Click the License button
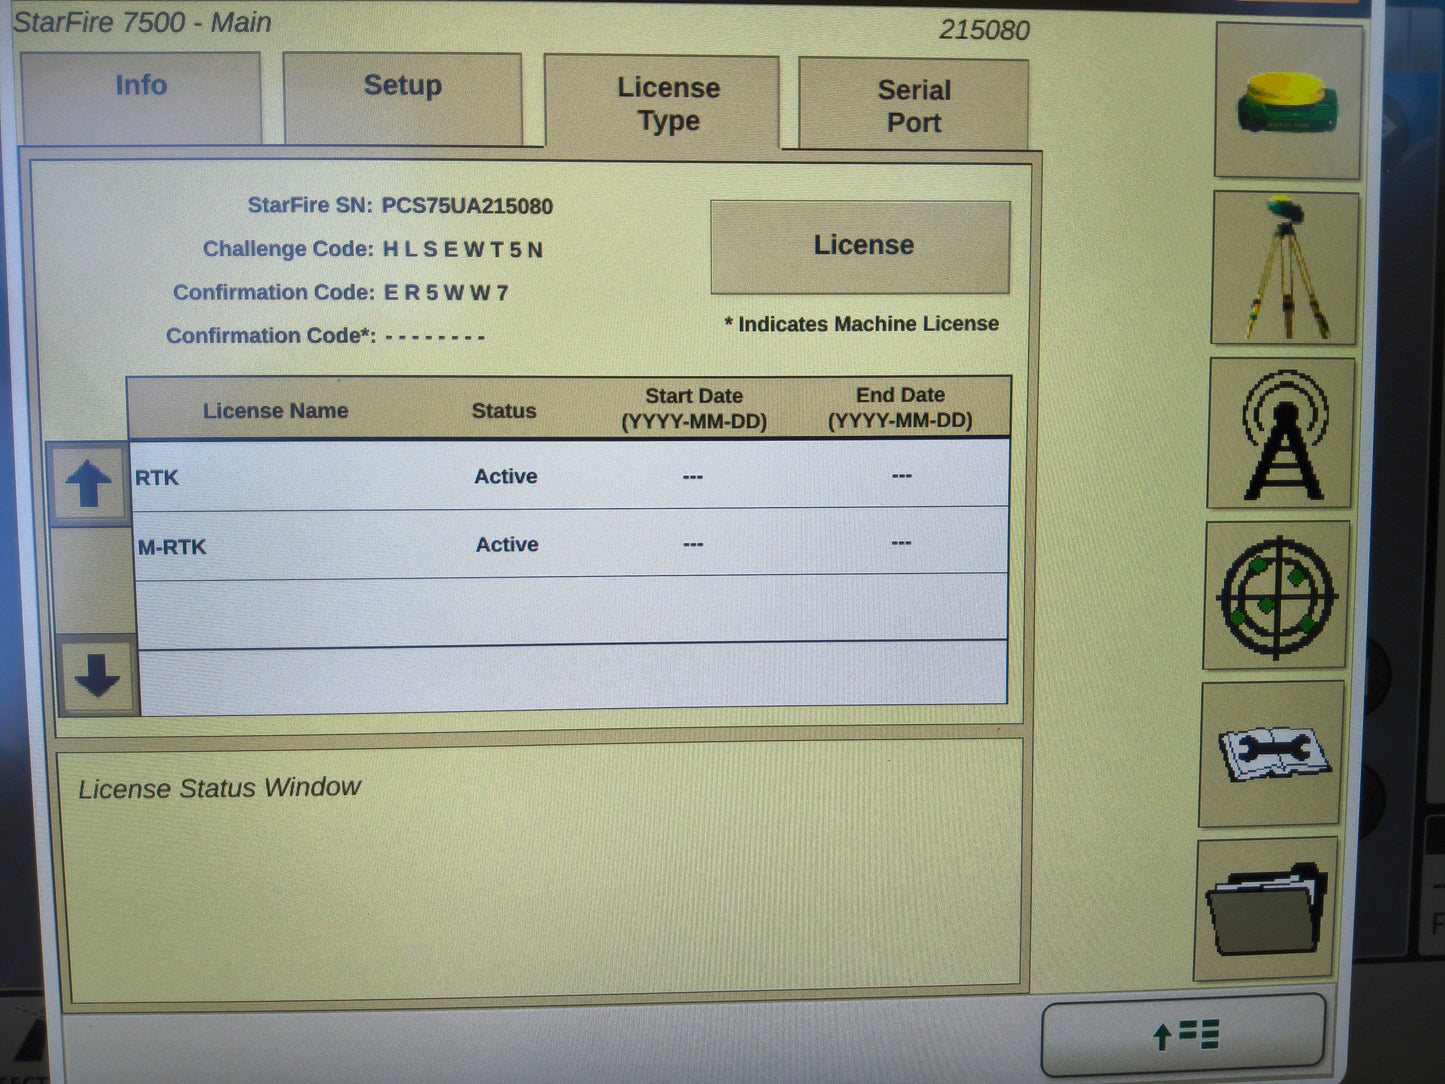The height and width of the screenshot is (1084, 1445). pos(861,246)
